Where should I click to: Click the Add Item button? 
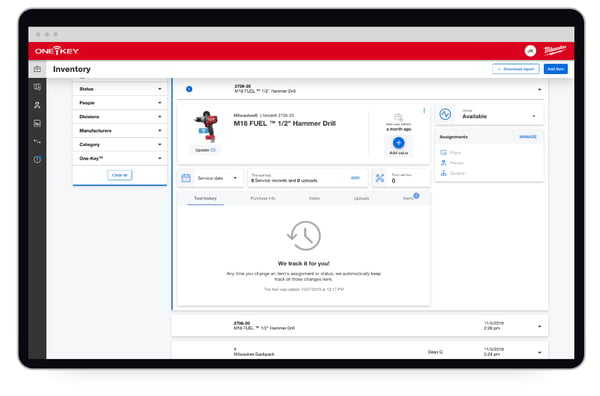(x=556, y=69)
